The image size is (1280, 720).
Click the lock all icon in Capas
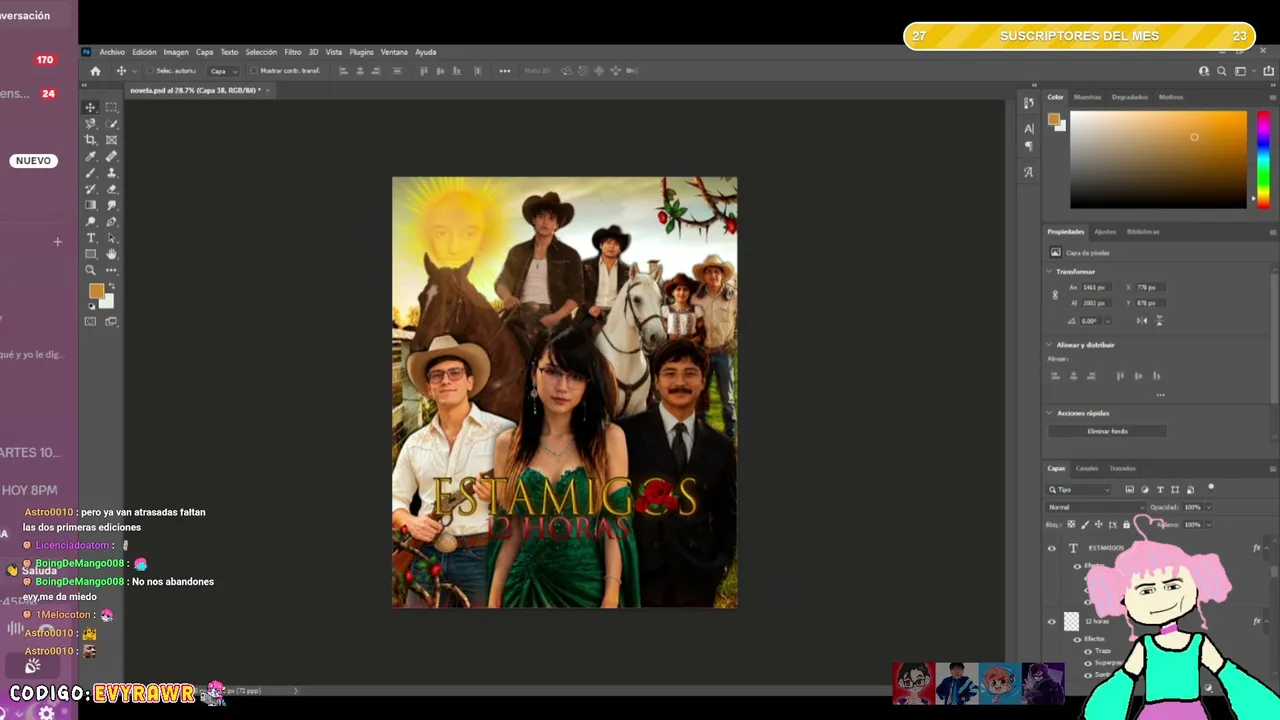[1126, 524]
